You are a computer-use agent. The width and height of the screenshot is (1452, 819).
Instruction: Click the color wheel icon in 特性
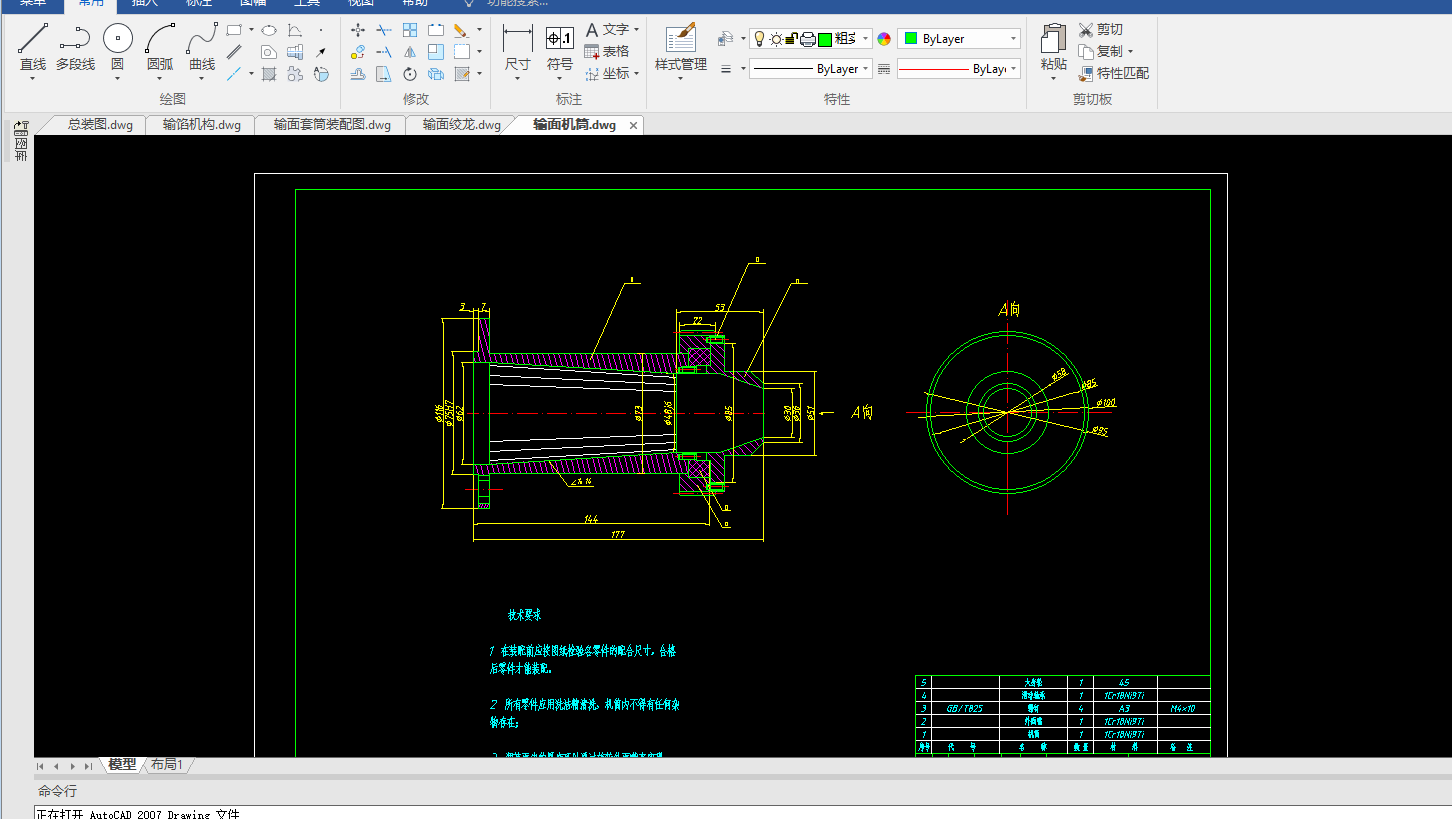[x=884, y=39]
